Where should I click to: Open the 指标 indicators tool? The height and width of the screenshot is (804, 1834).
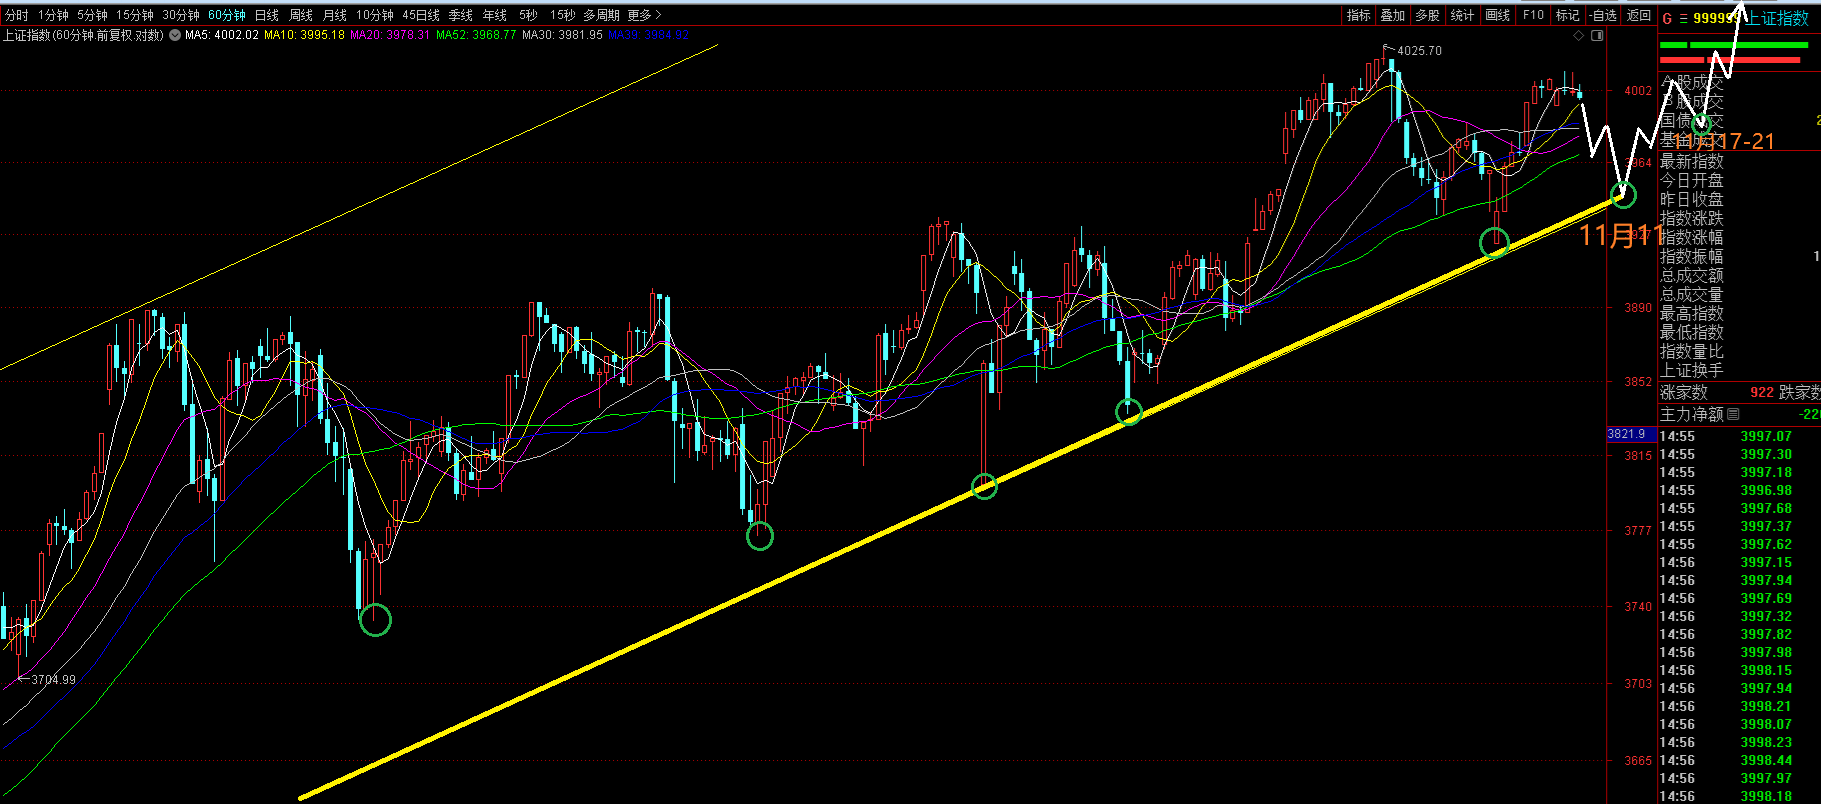(1358, 15)
